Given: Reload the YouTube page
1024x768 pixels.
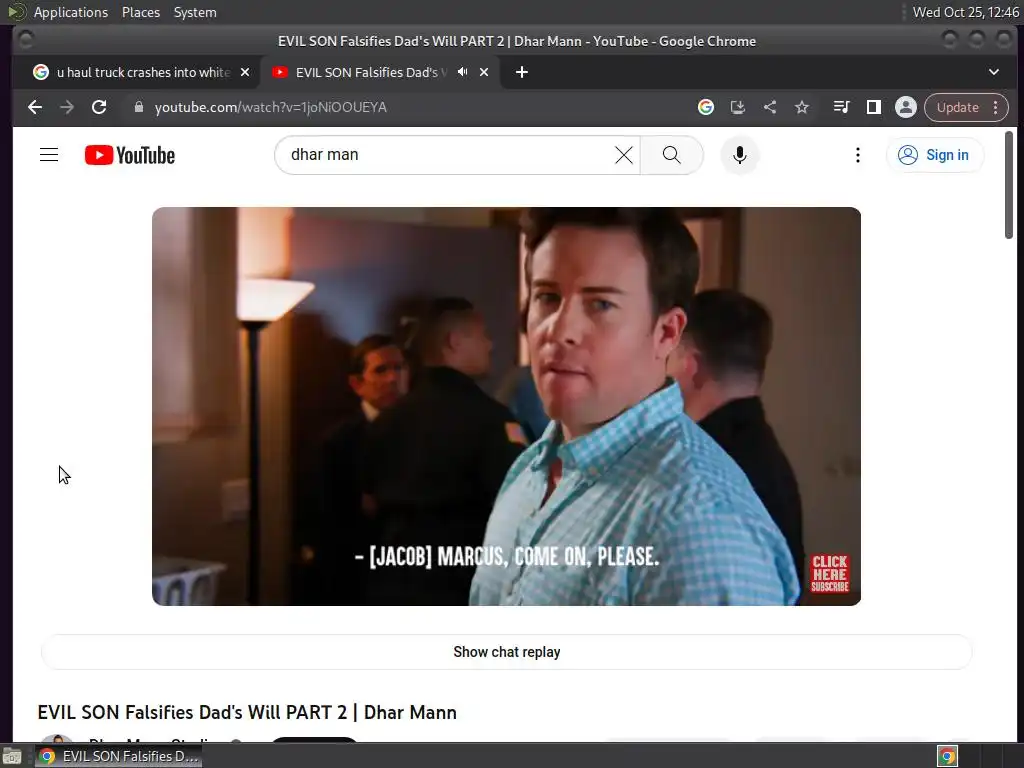Looking at the screenshot, I should coord(99,107).
